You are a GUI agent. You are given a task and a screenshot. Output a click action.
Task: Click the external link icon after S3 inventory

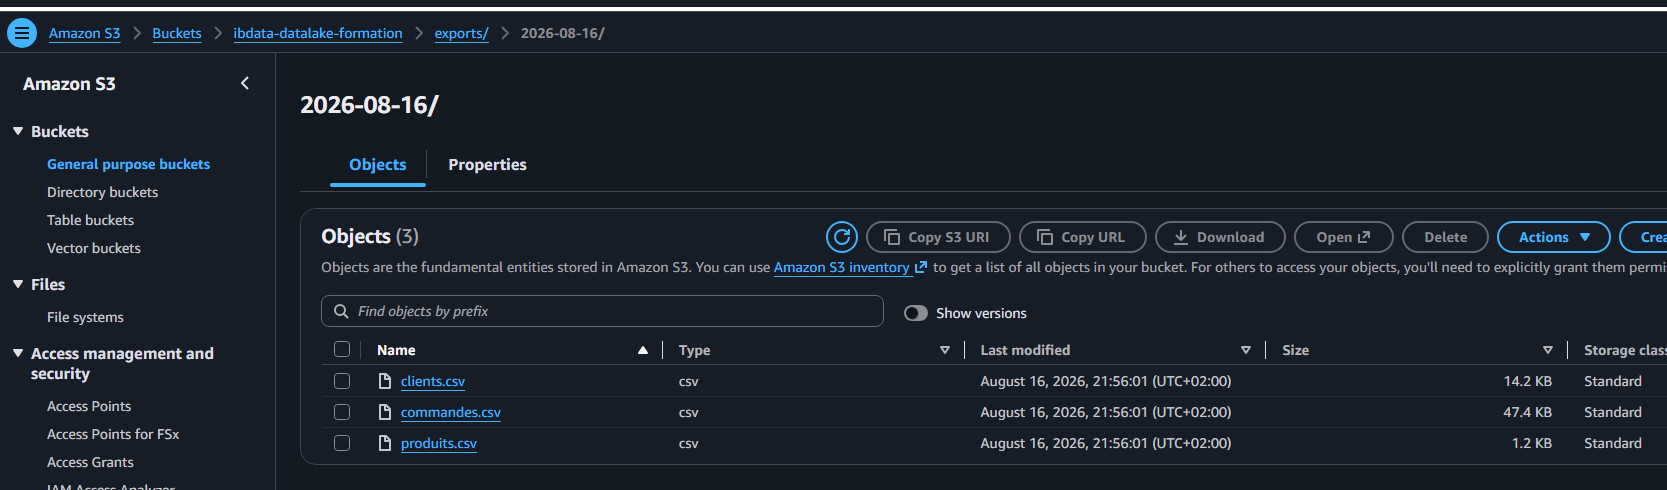click(921, 267)
